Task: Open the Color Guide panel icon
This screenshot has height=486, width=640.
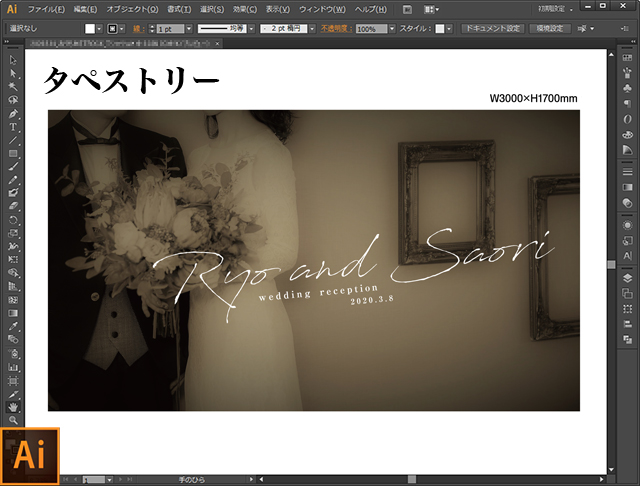Action: click(x=627, y=150)
